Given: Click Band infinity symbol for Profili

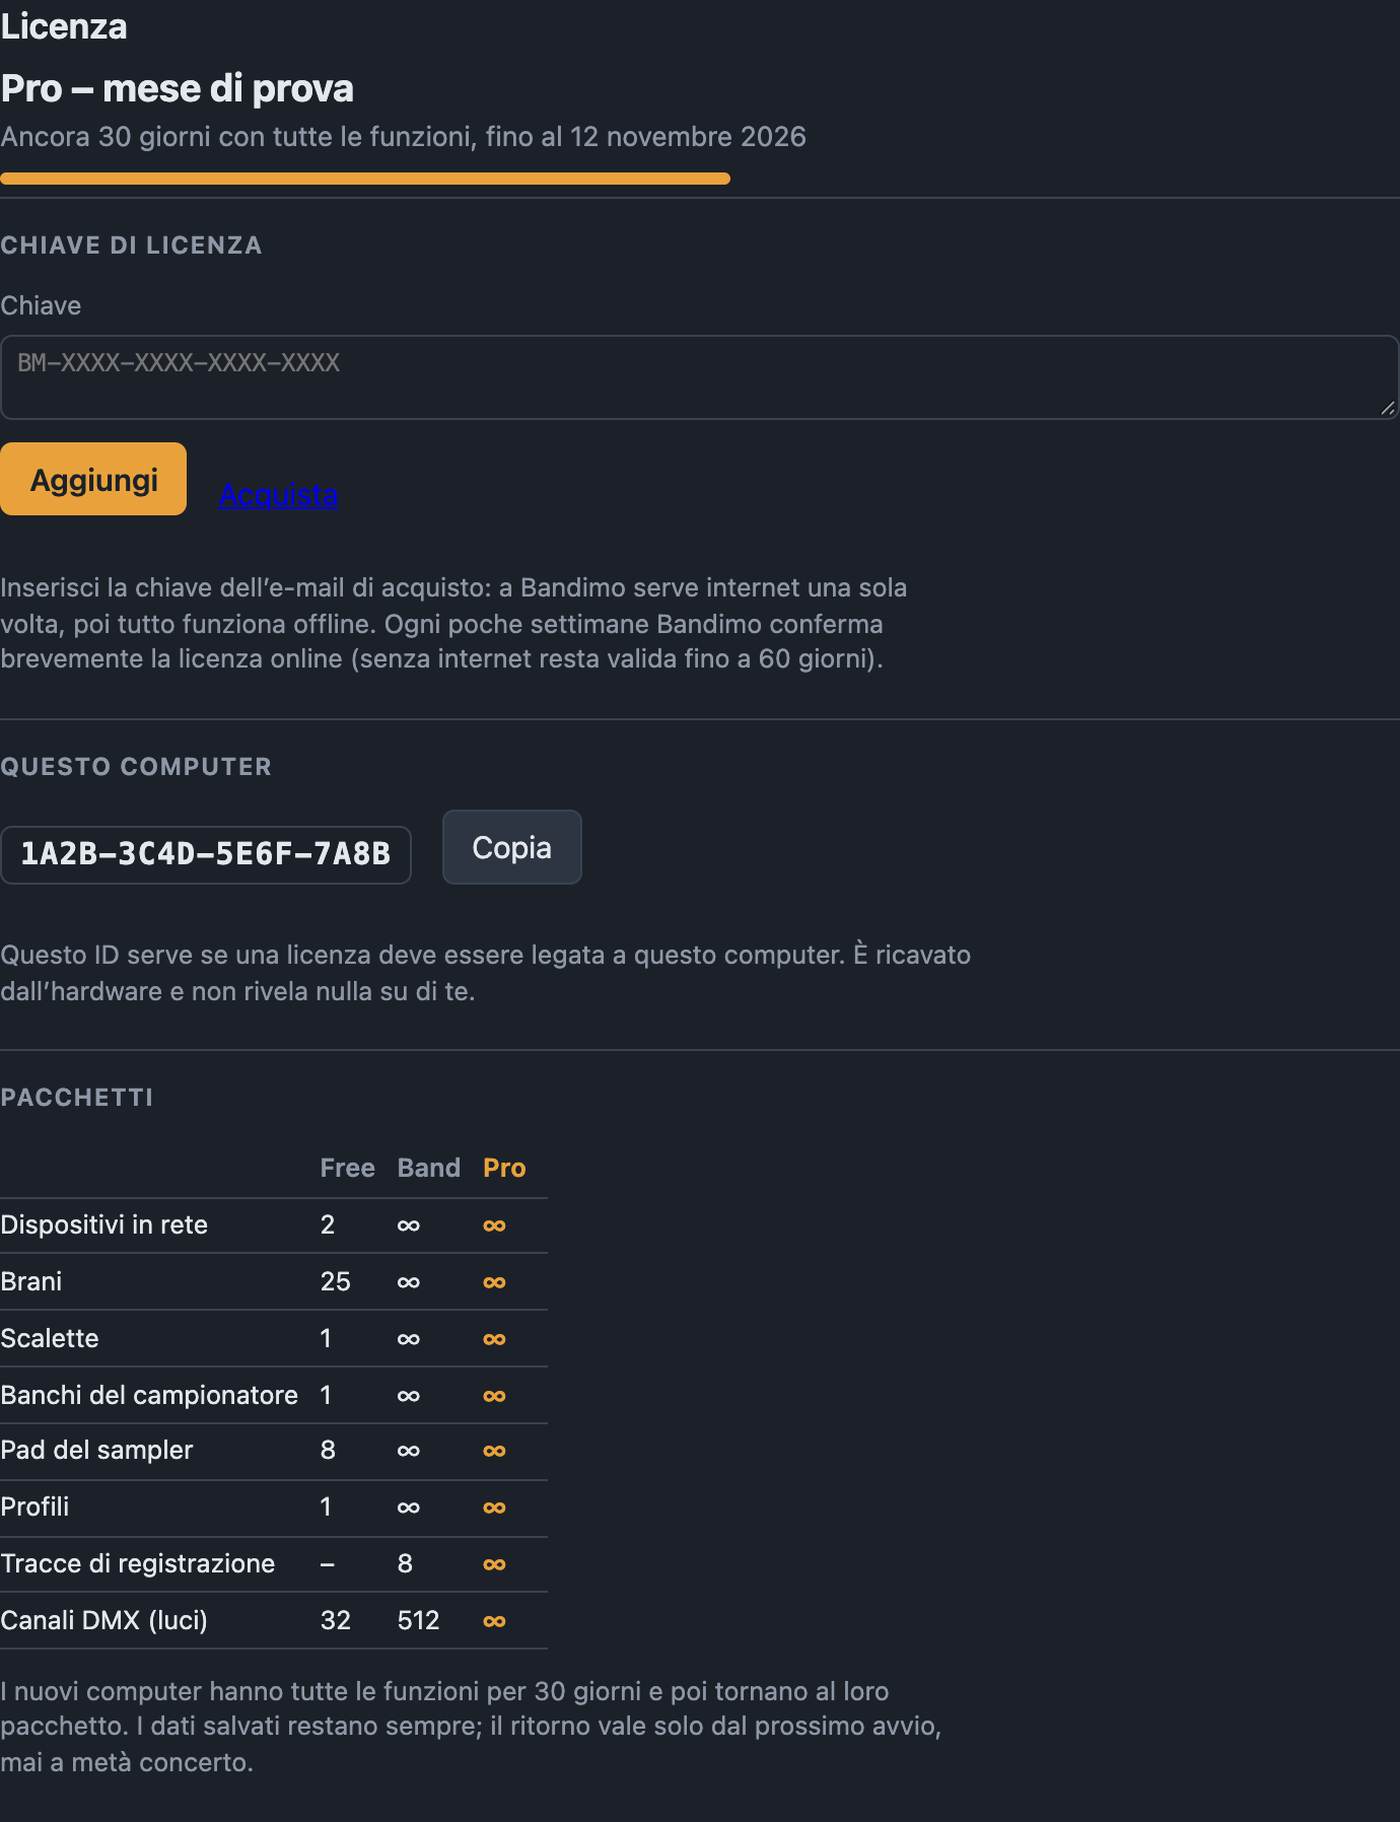Looking at the screenshot, I should (x=408, y=1507).
